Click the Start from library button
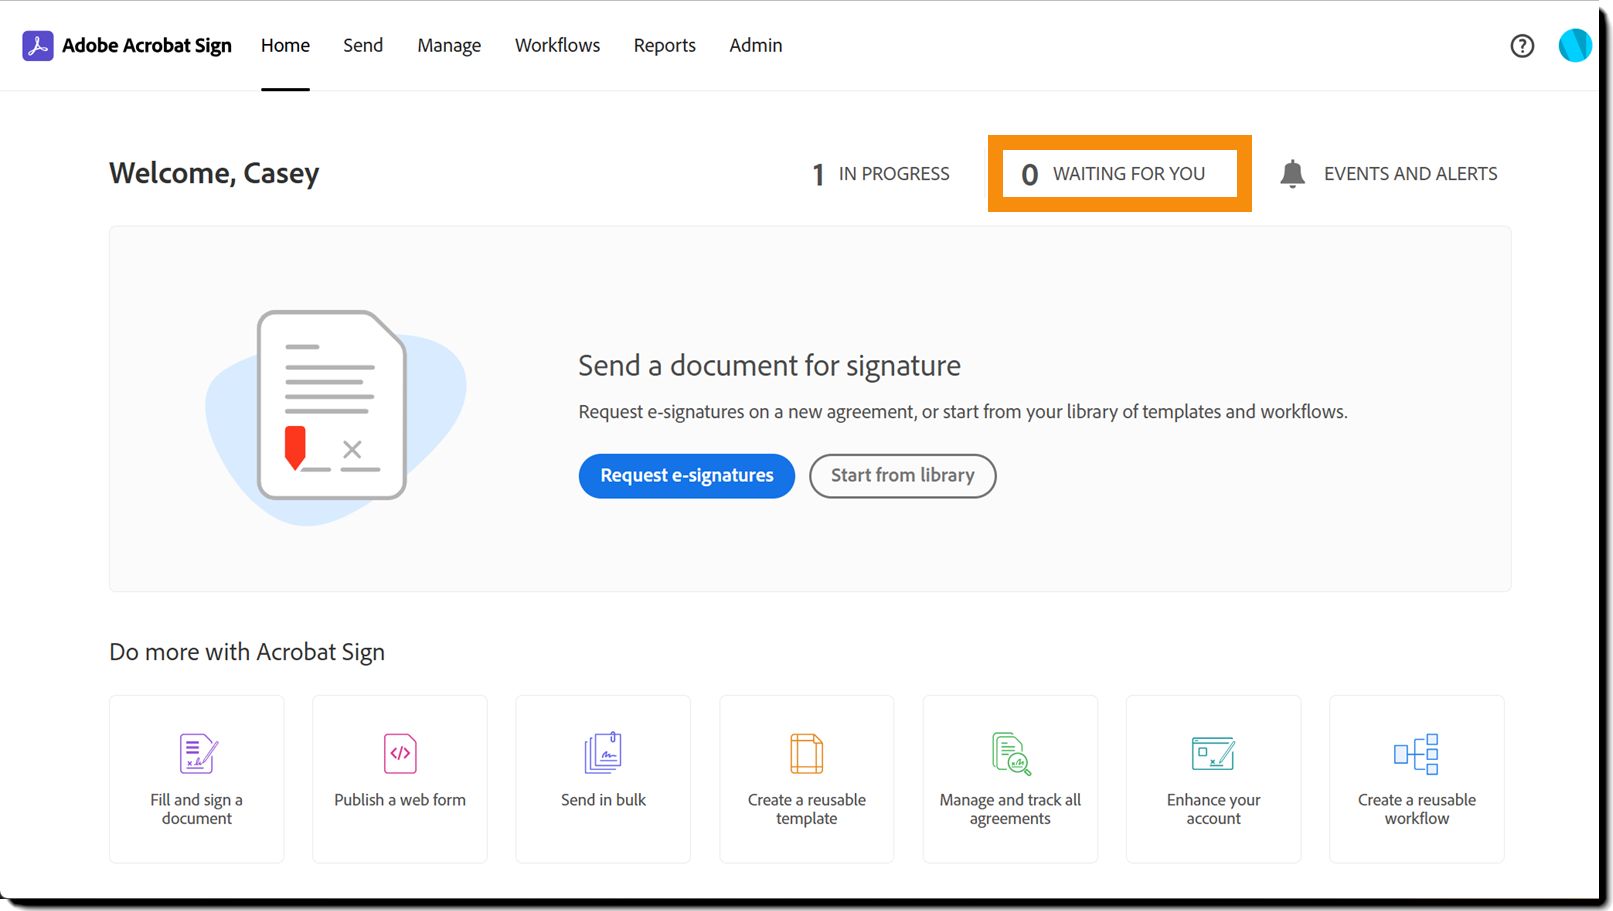 coord(903,476)
